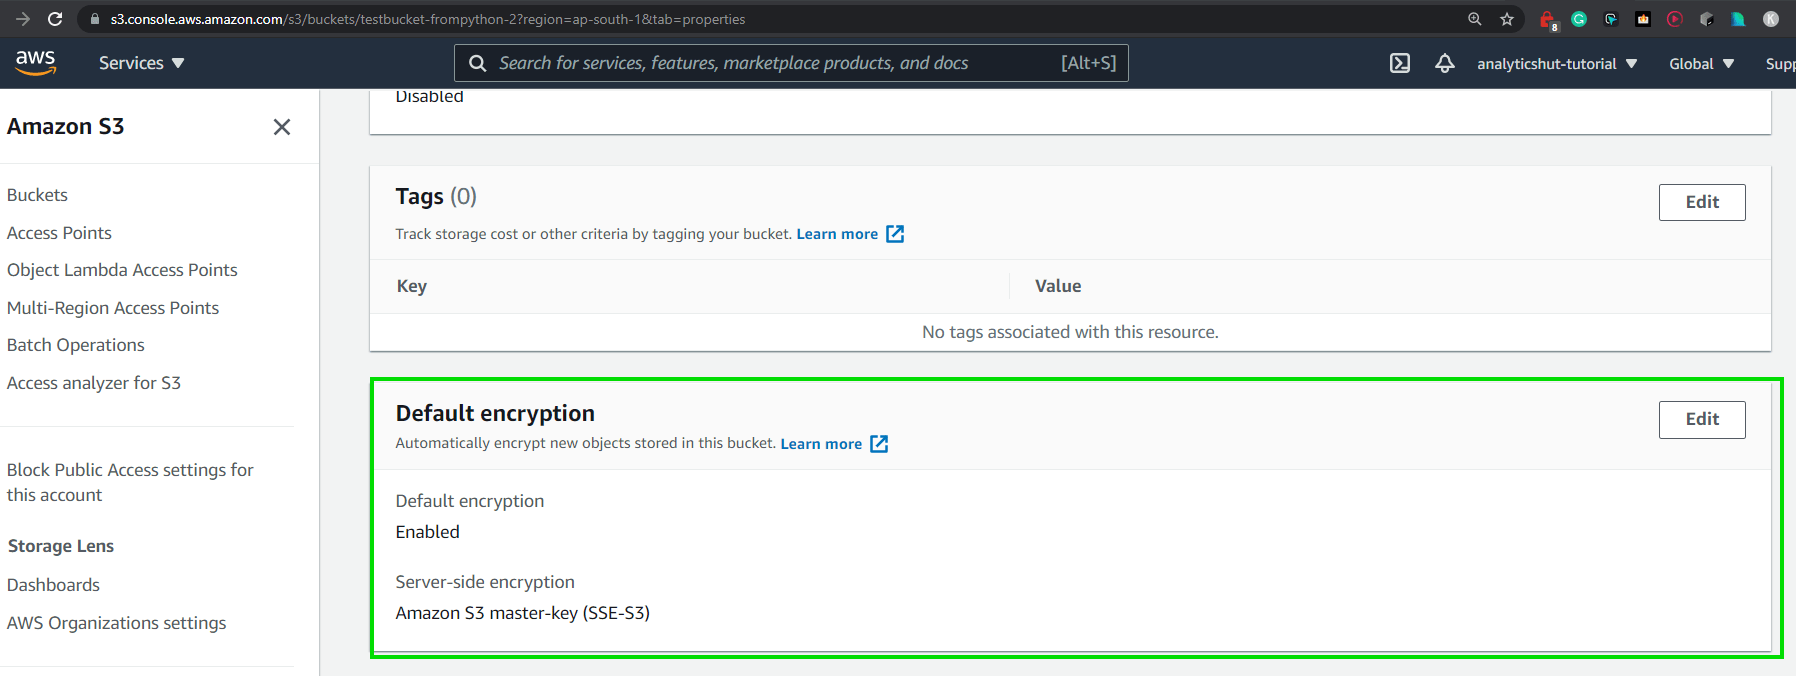Close the Amazon S3 sidebar panel
The image size is (1796, 676).
pyautogui.click(x=282, y=127)
